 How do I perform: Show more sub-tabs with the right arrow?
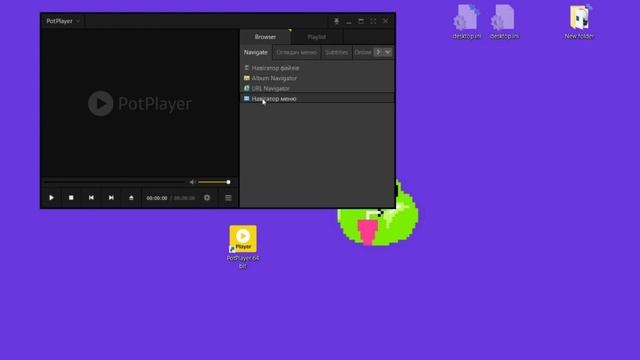pos(378,52)
